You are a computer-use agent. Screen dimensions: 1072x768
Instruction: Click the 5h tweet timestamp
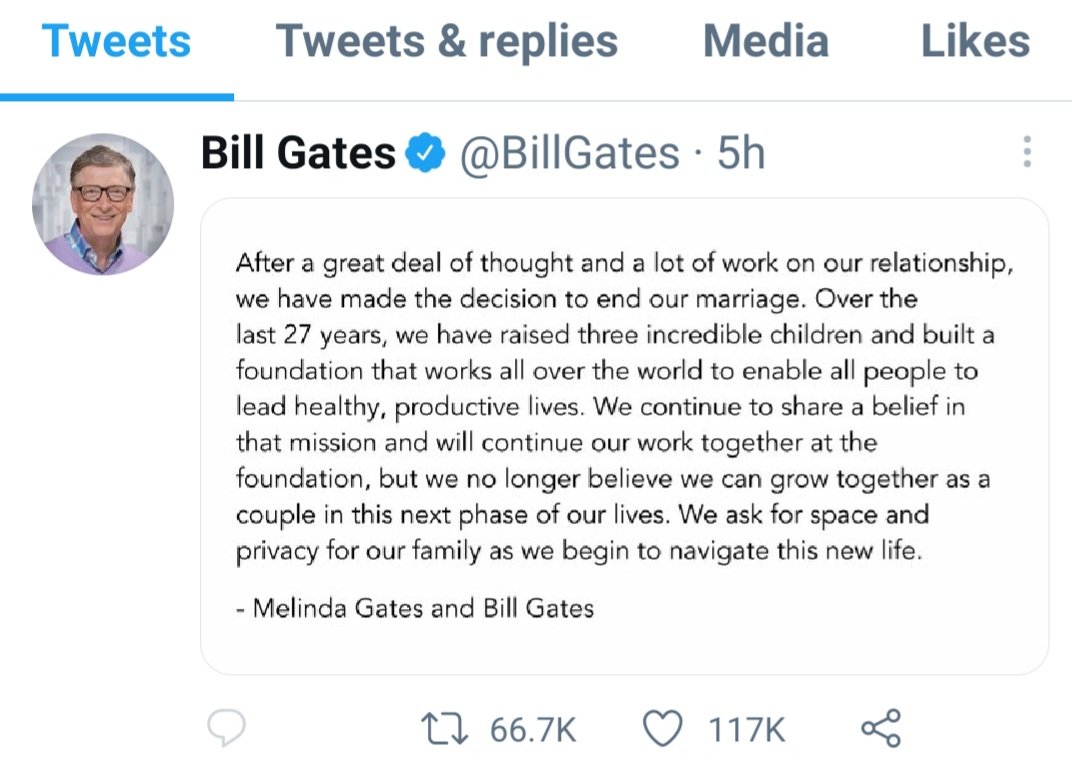pos(741,152)
